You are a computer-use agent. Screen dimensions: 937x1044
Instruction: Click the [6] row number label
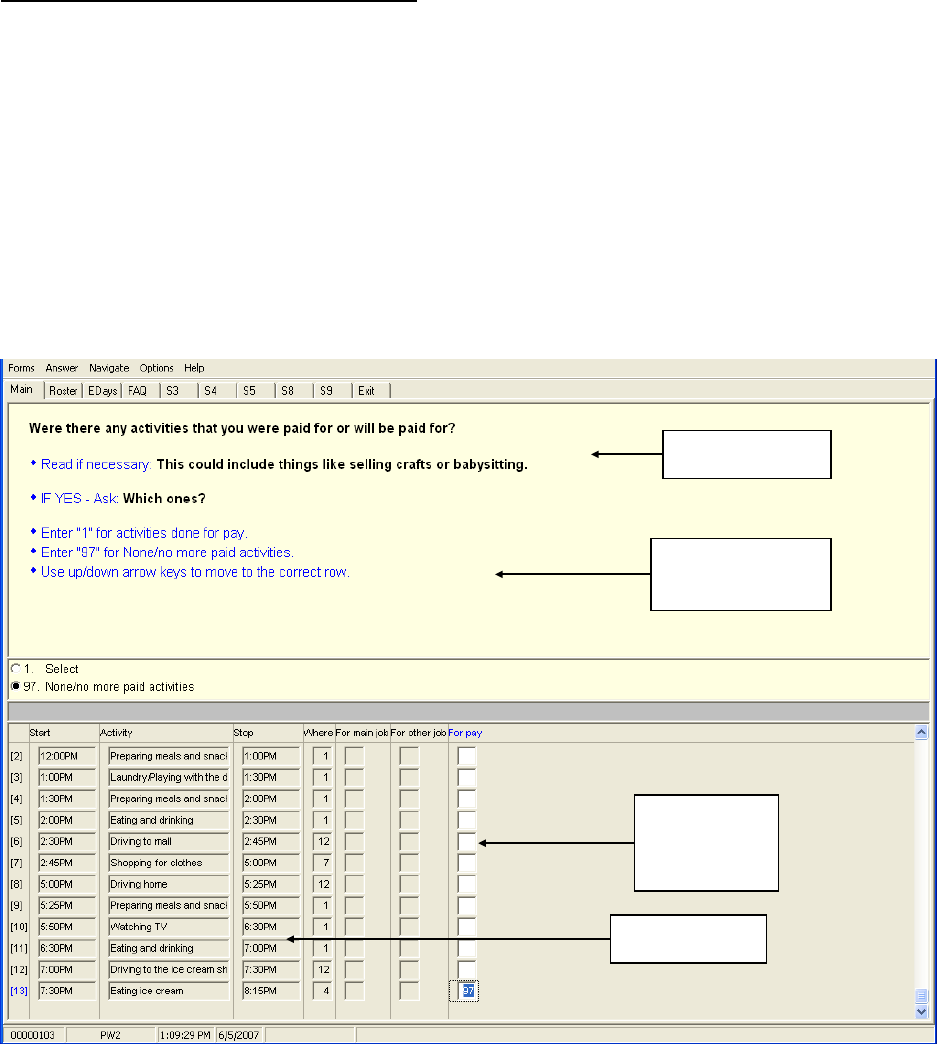[16, 842]
